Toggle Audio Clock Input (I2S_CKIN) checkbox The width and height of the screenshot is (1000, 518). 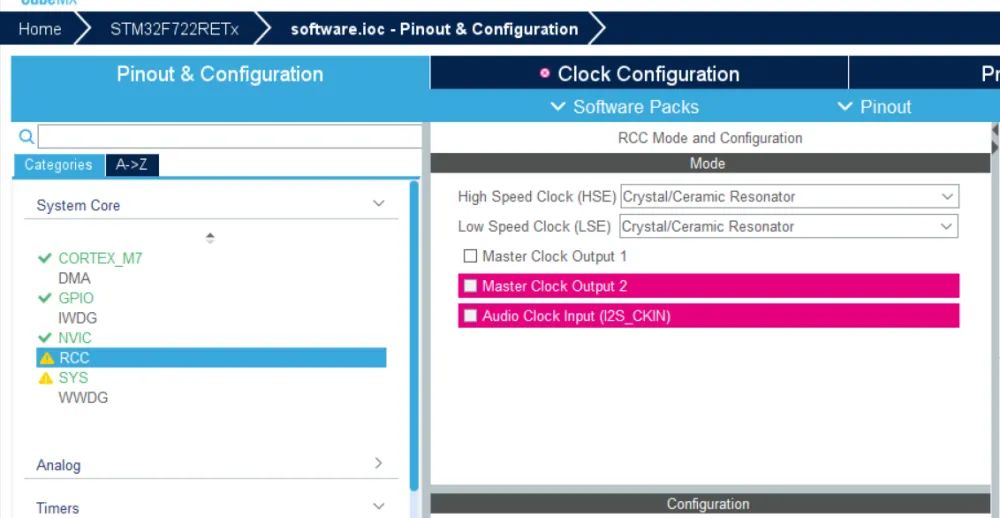click(x=470, y=316)
